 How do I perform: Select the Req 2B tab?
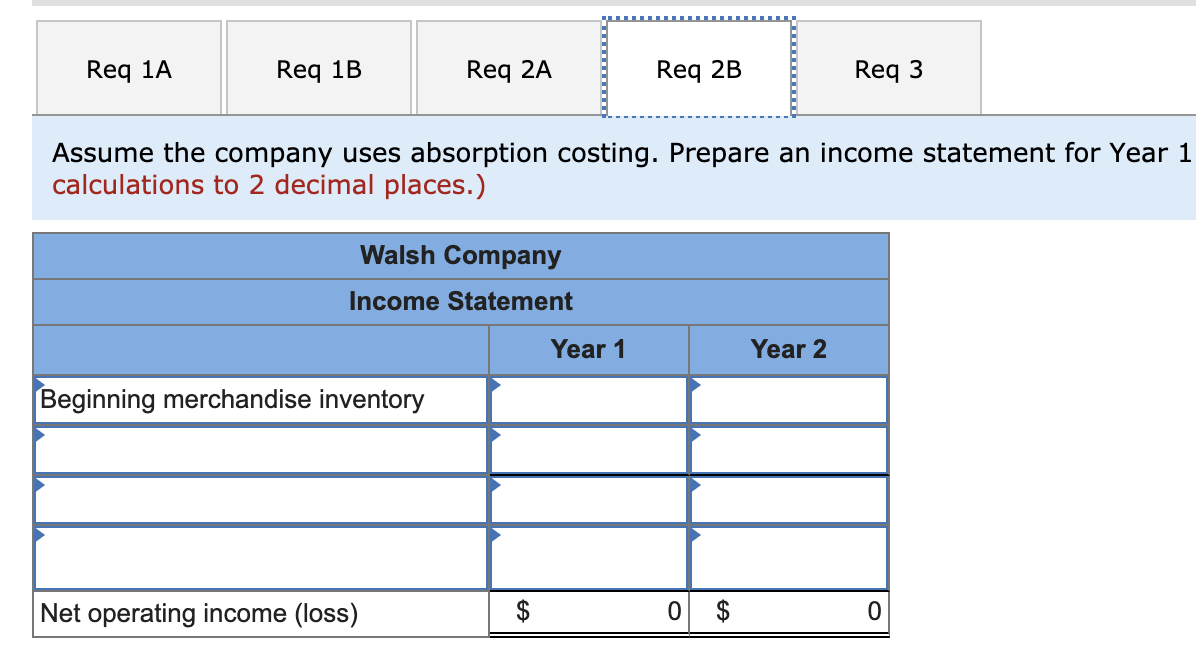pyautogui.click(x=697, y=68)
